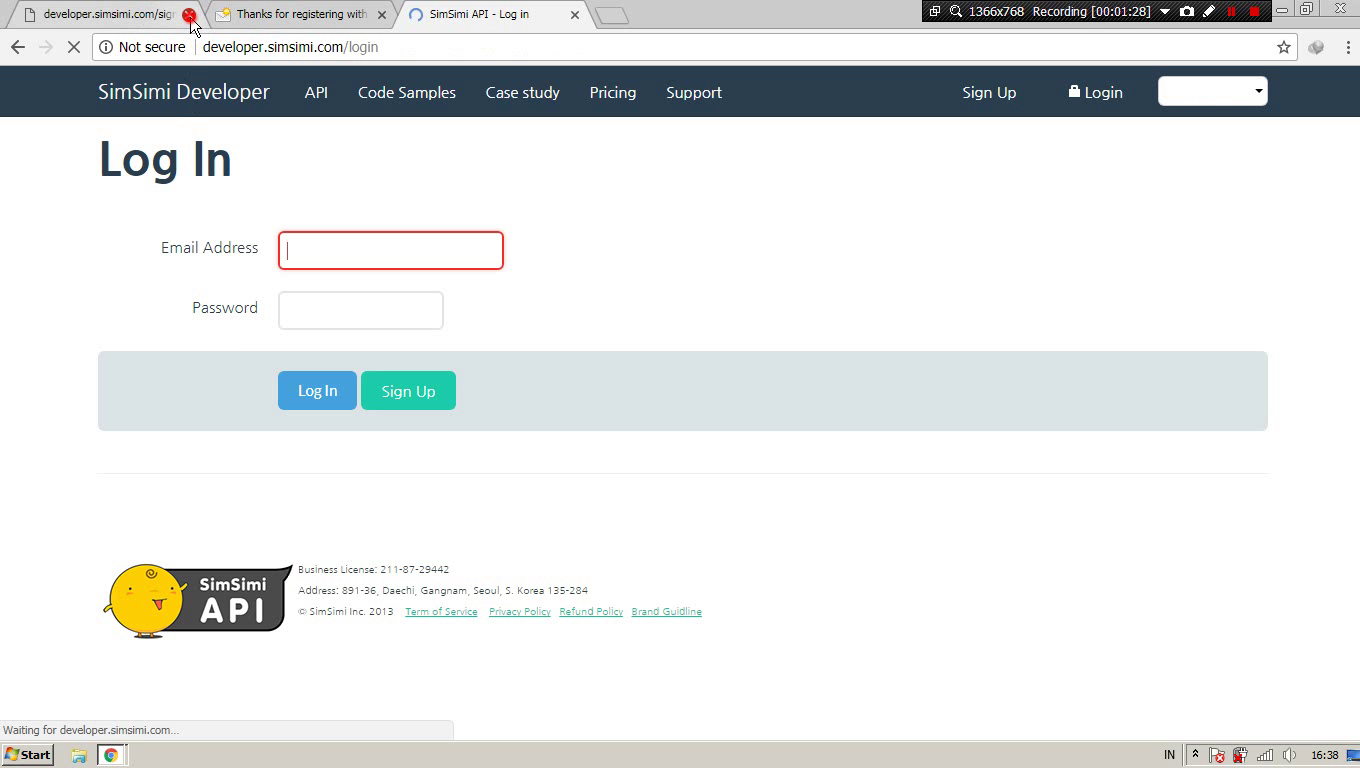Go to SimSimi Developer home

pyautogui.click(x=184, y=92)
